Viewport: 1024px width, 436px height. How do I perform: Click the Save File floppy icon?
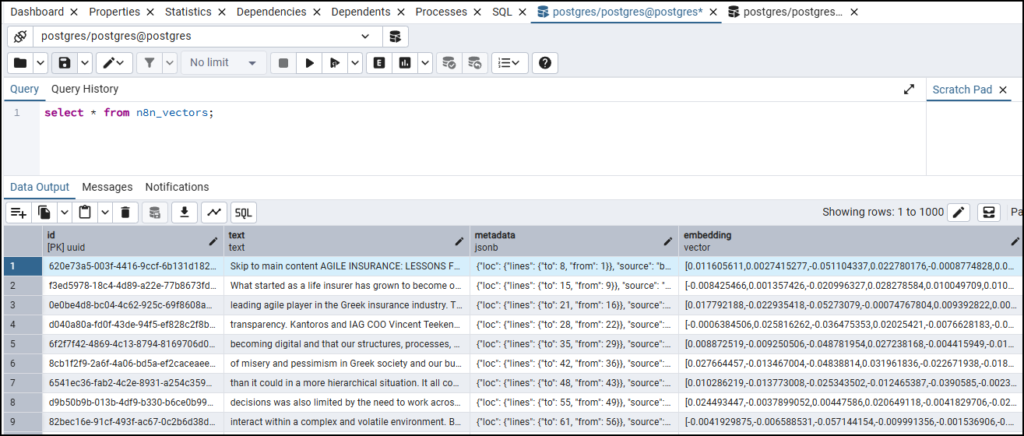64,63
